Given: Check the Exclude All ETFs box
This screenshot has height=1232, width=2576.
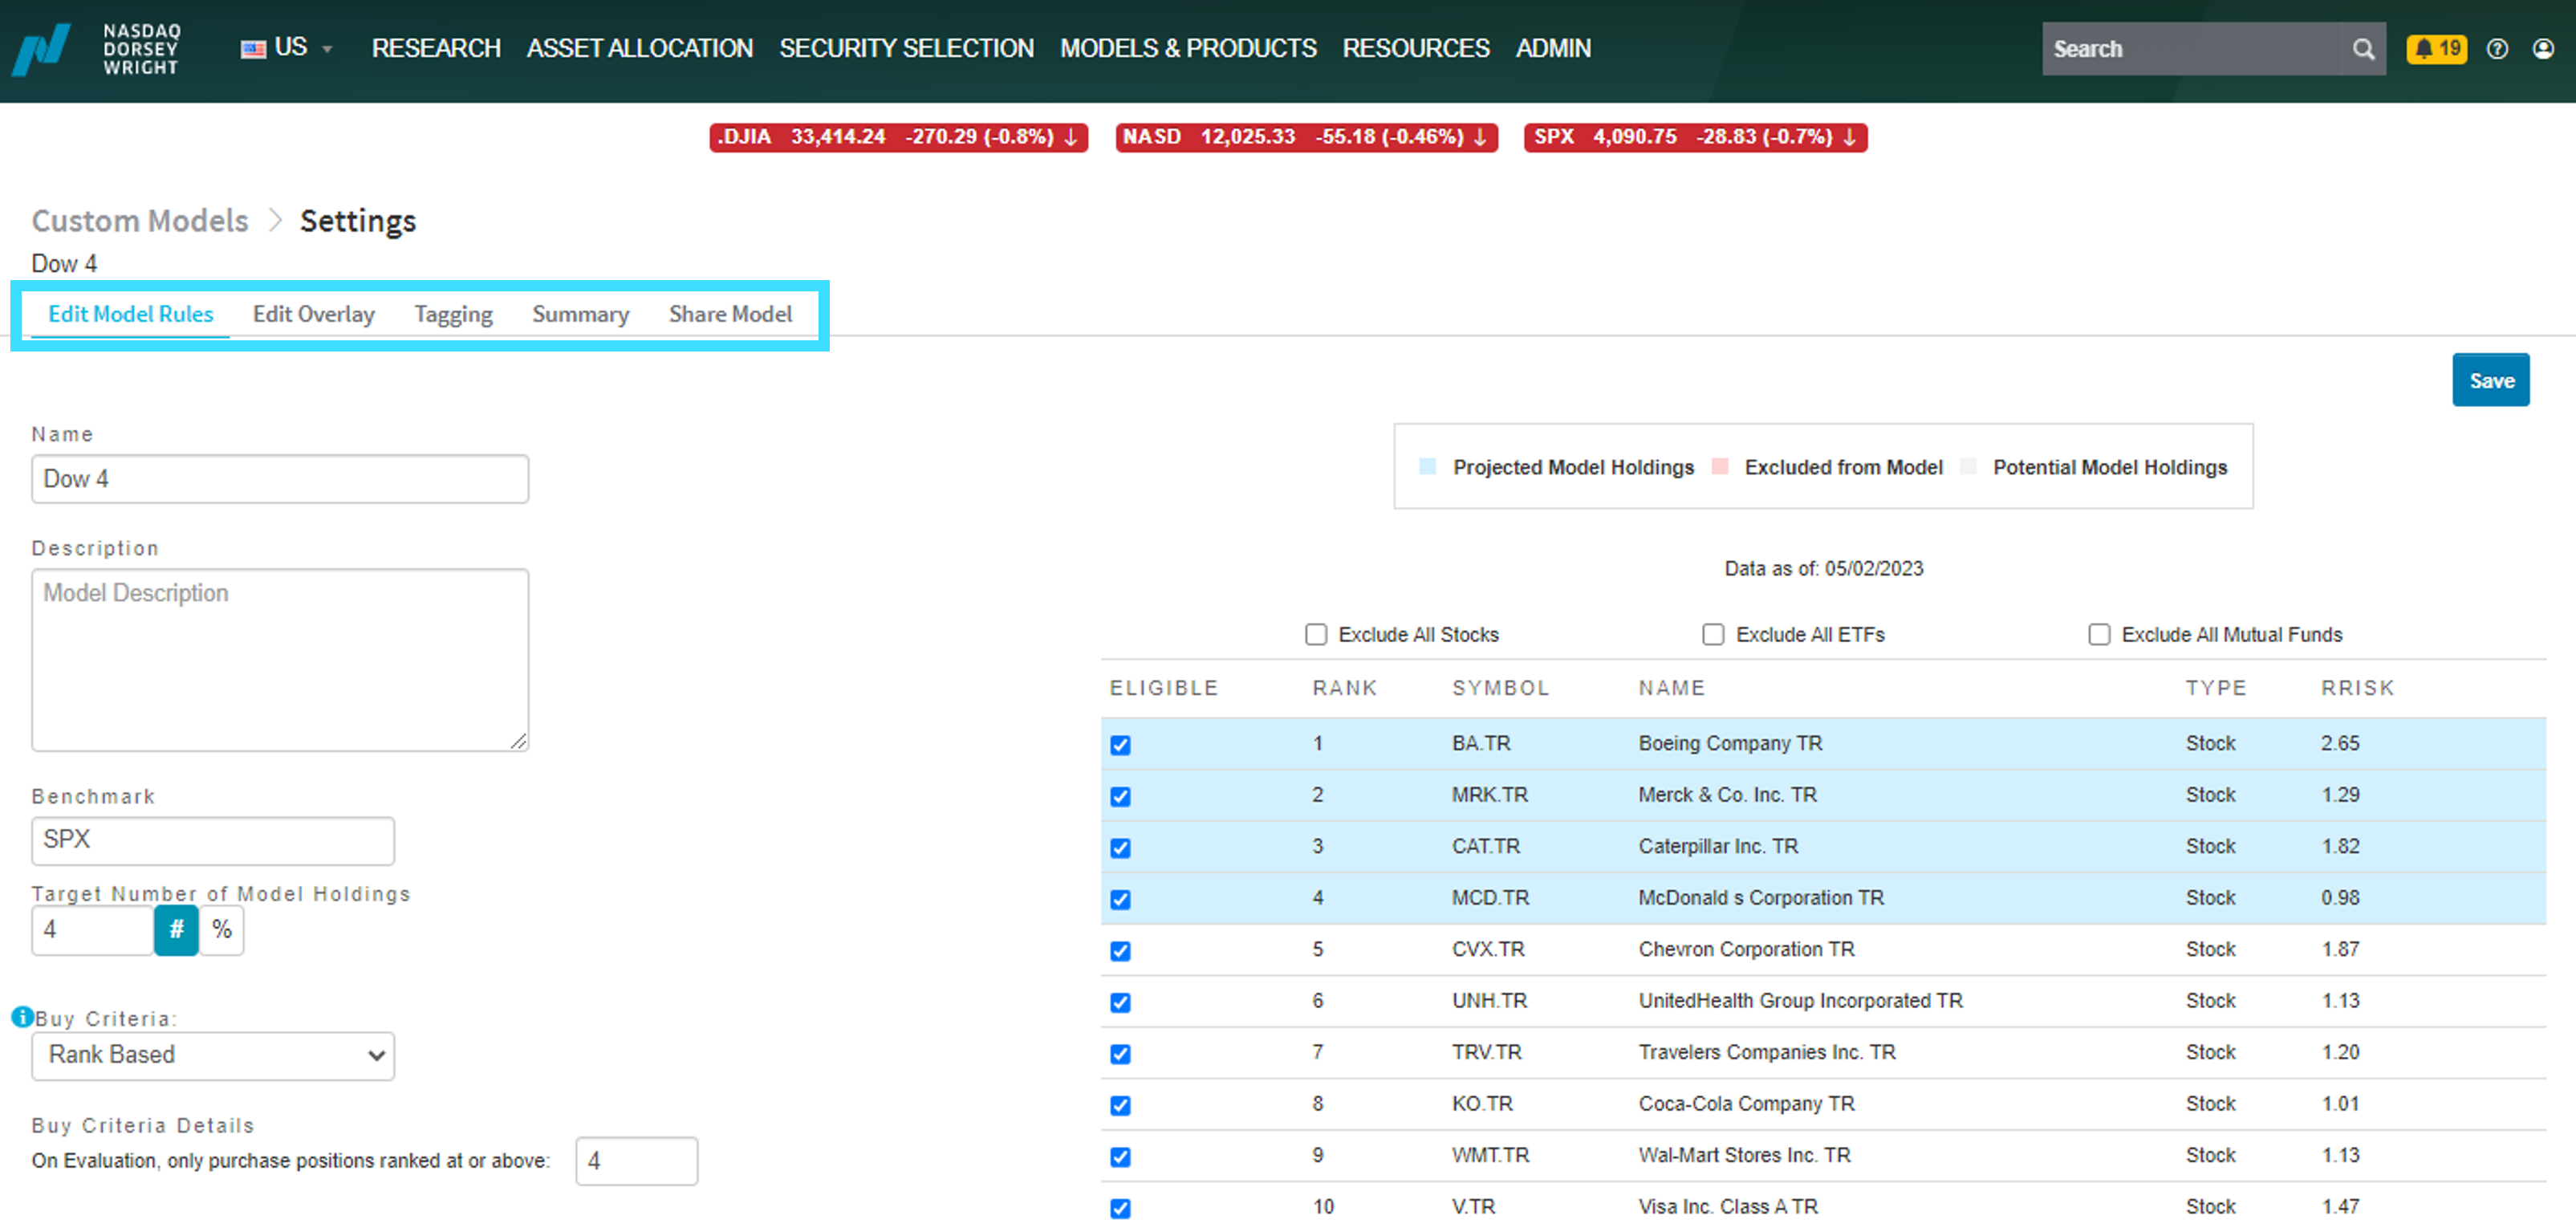Looking at the screenshot, I should (1713, 635).
